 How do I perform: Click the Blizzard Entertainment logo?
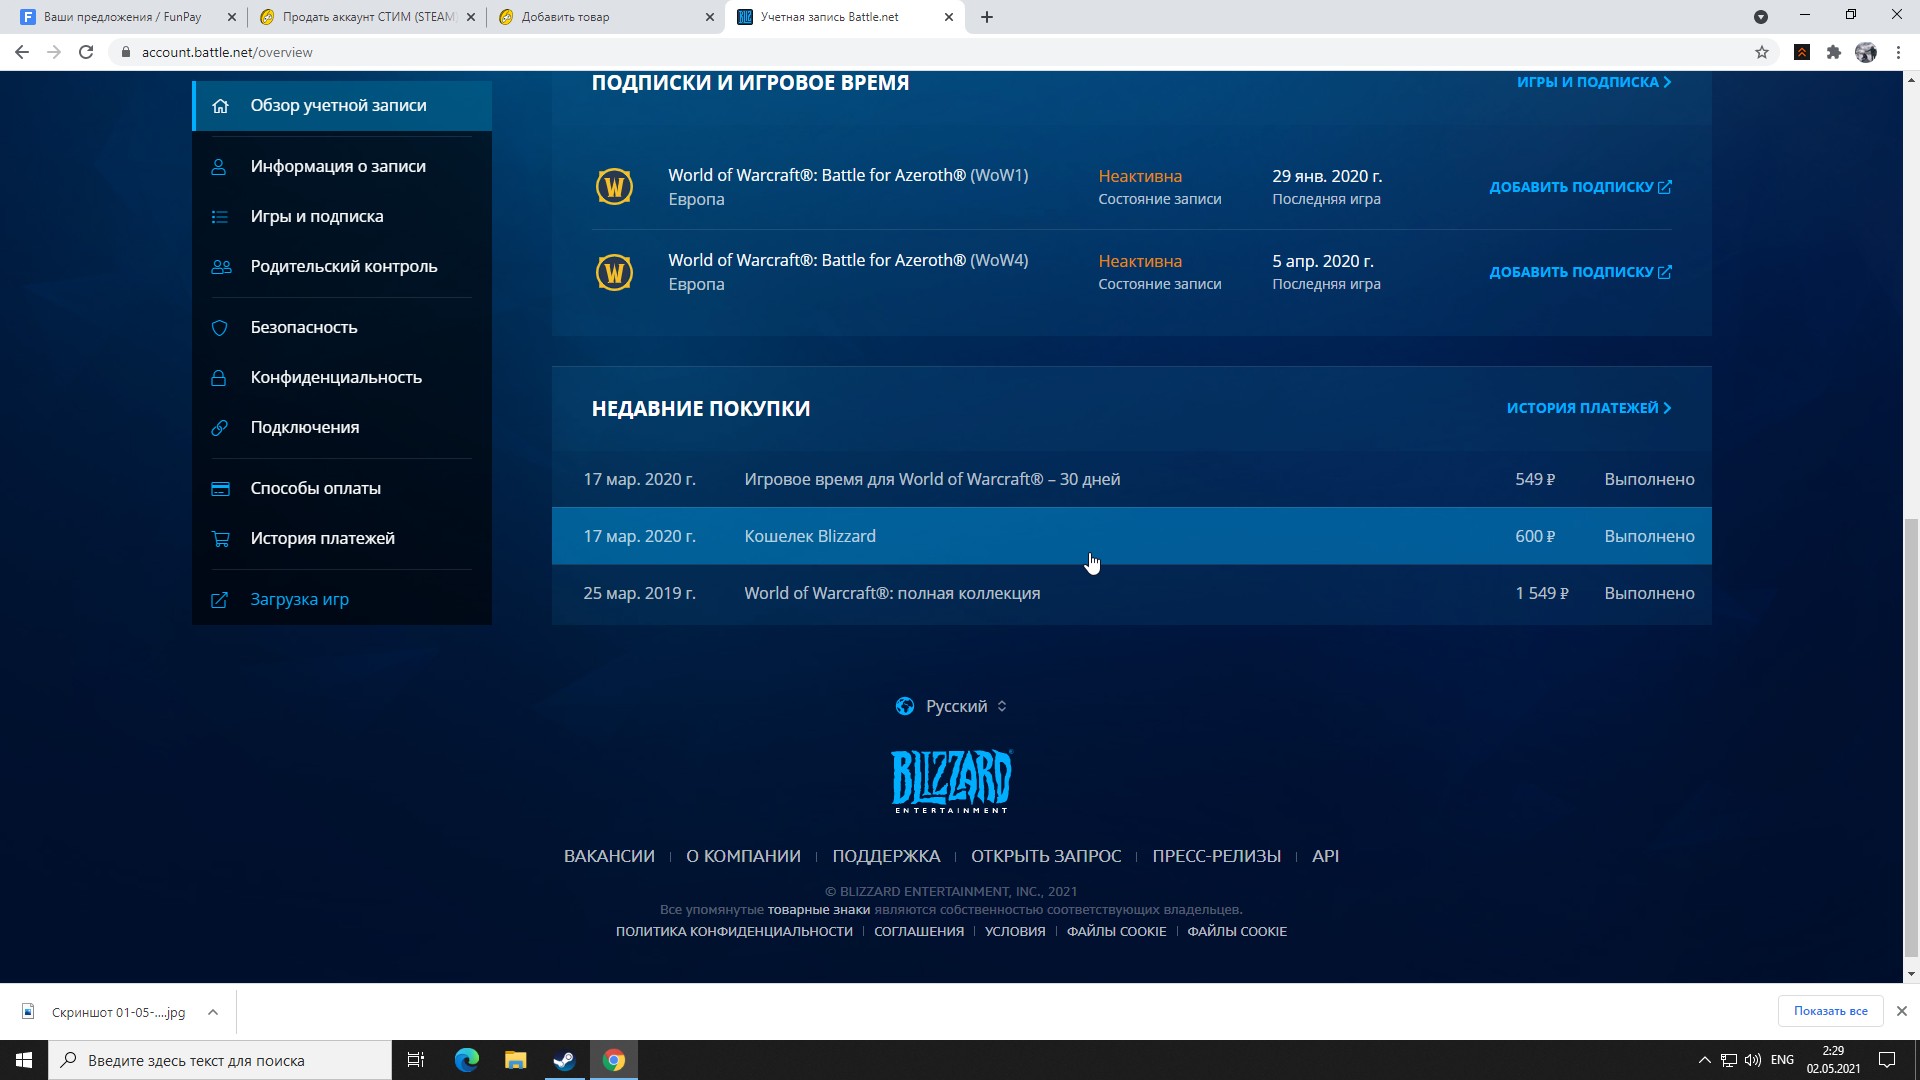[x=951, y=781]
